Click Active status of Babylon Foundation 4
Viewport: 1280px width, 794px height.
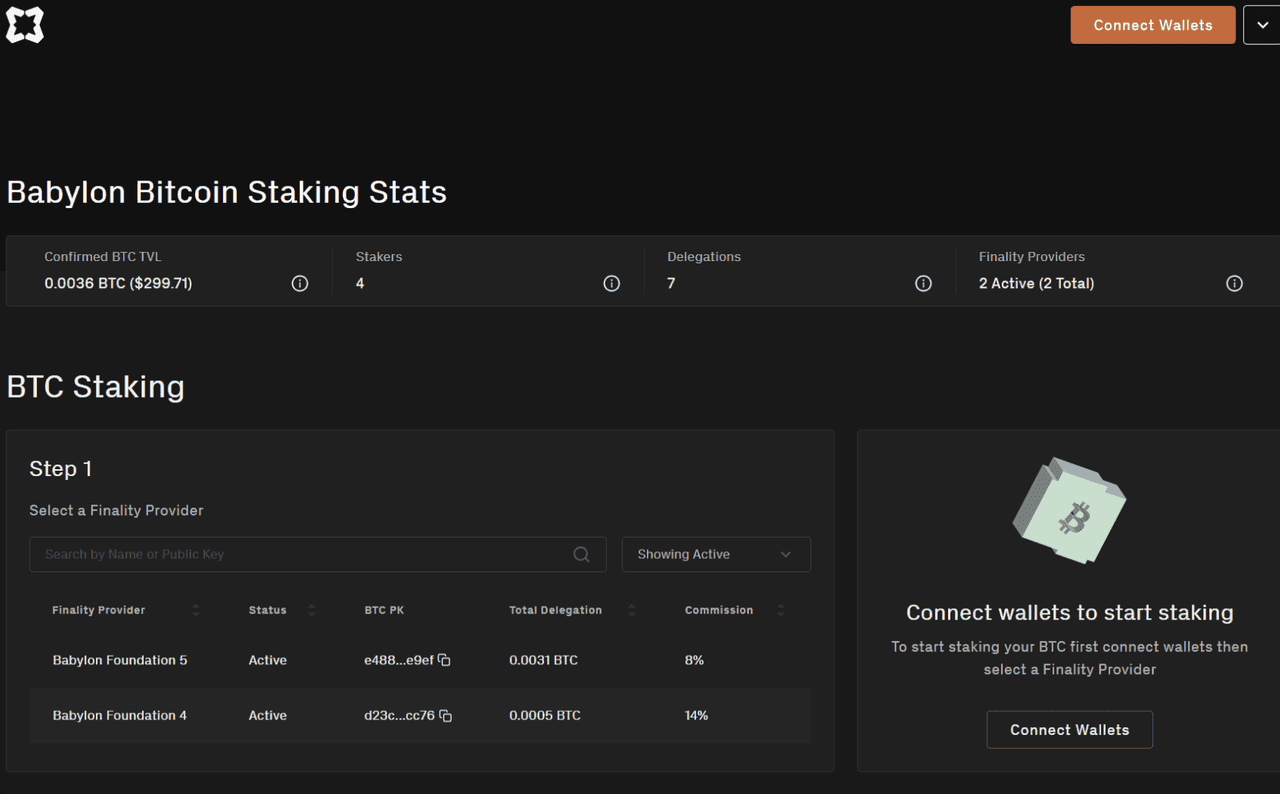click(268, 716)
